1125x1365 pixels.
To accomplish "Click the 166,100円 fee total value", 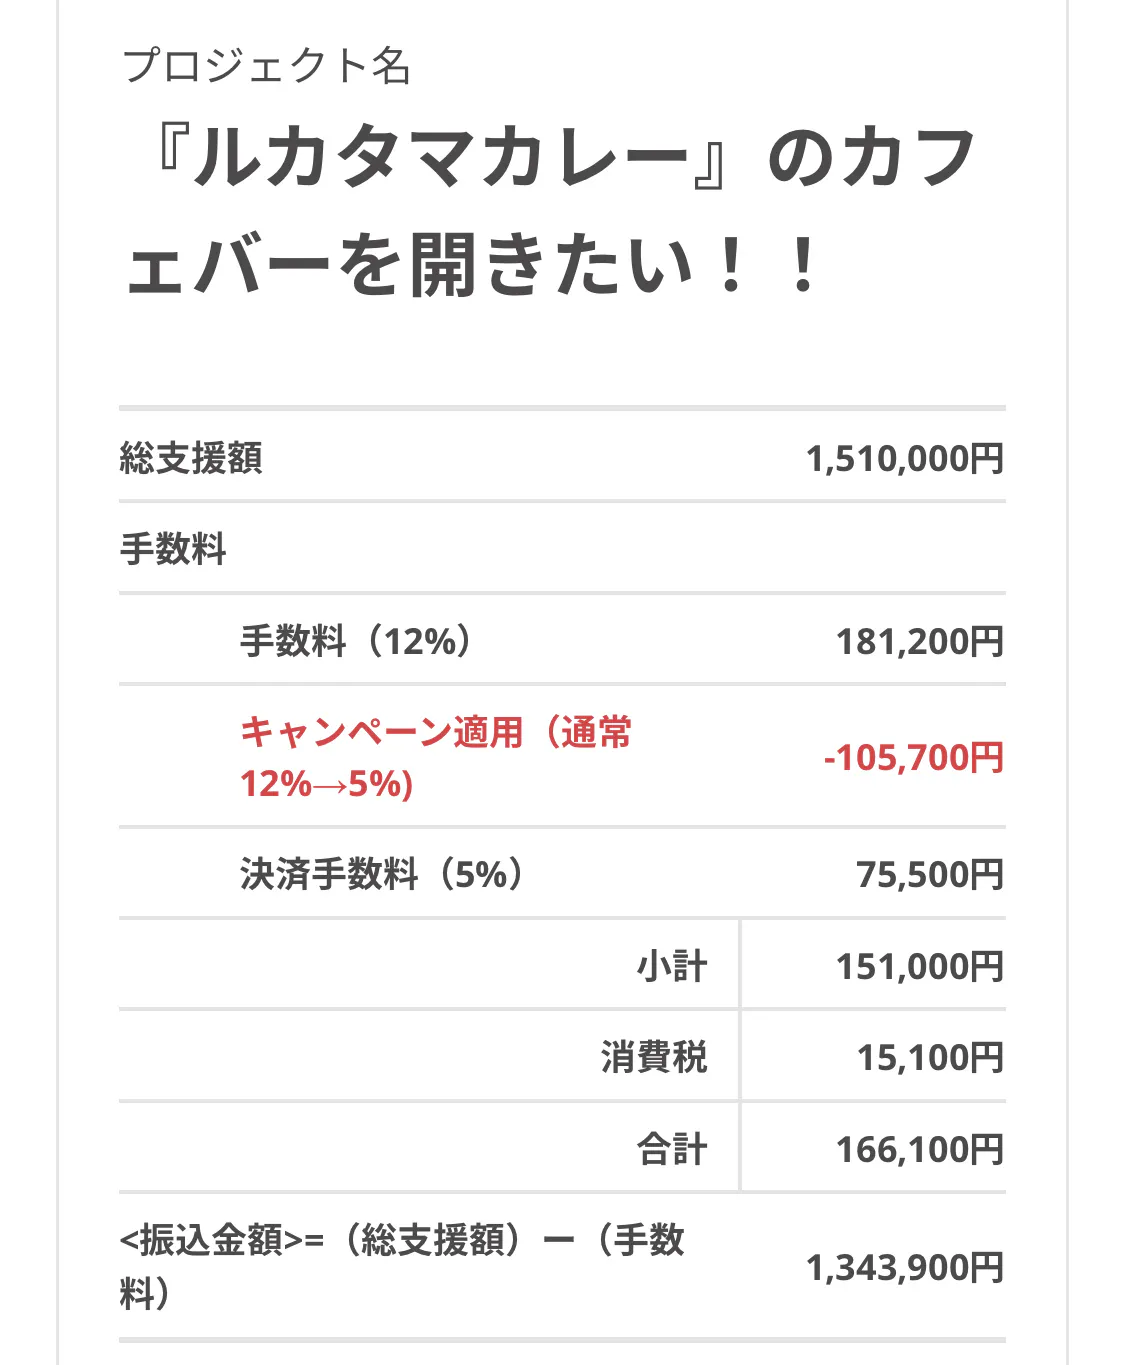I will point(919,1150).
